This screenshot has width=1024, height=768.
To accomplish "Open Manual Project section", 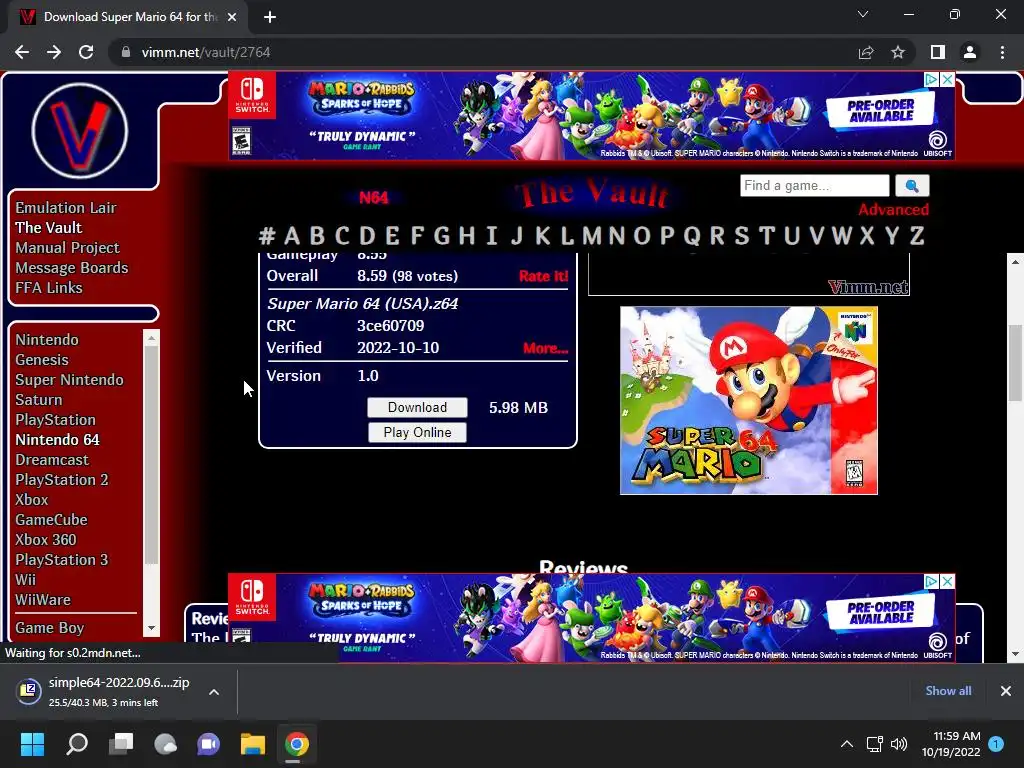I will [x=67, y=248].
